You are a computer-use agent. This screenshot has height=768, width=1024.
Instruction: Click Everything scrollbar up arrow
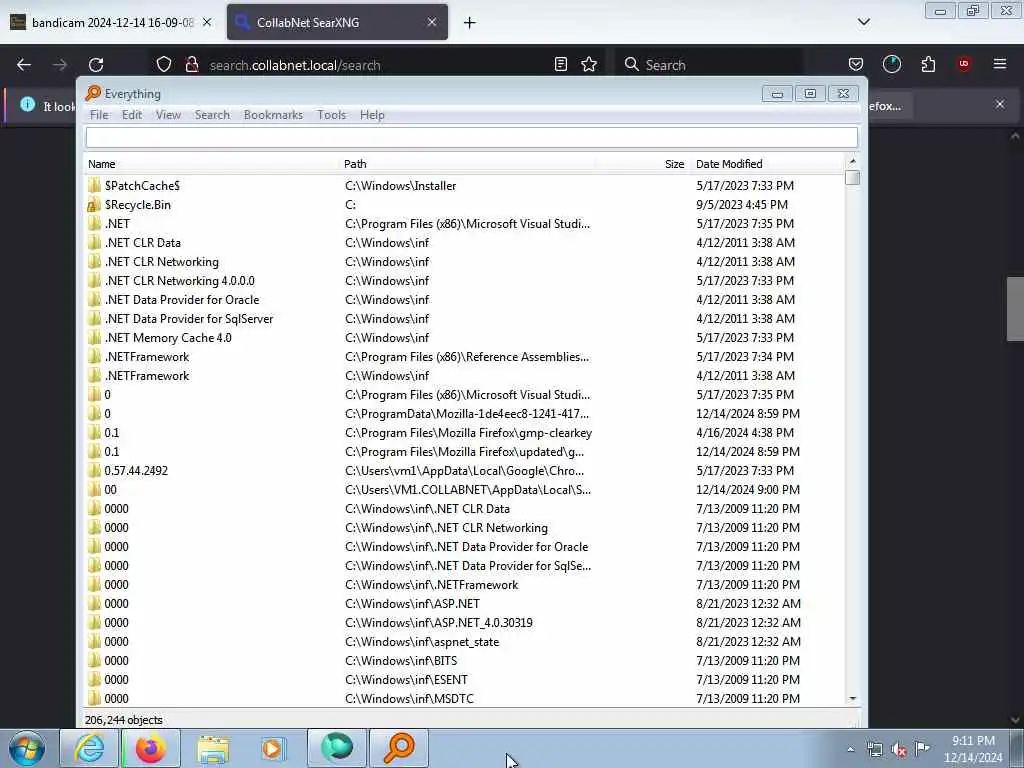click(x=852, y=161)
